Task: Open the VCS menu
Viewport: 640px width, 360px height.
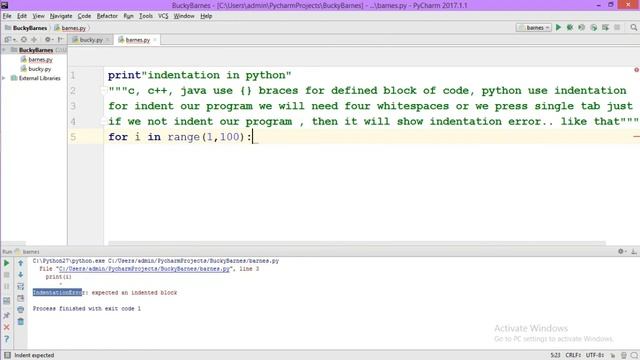Action: [163, 16]
